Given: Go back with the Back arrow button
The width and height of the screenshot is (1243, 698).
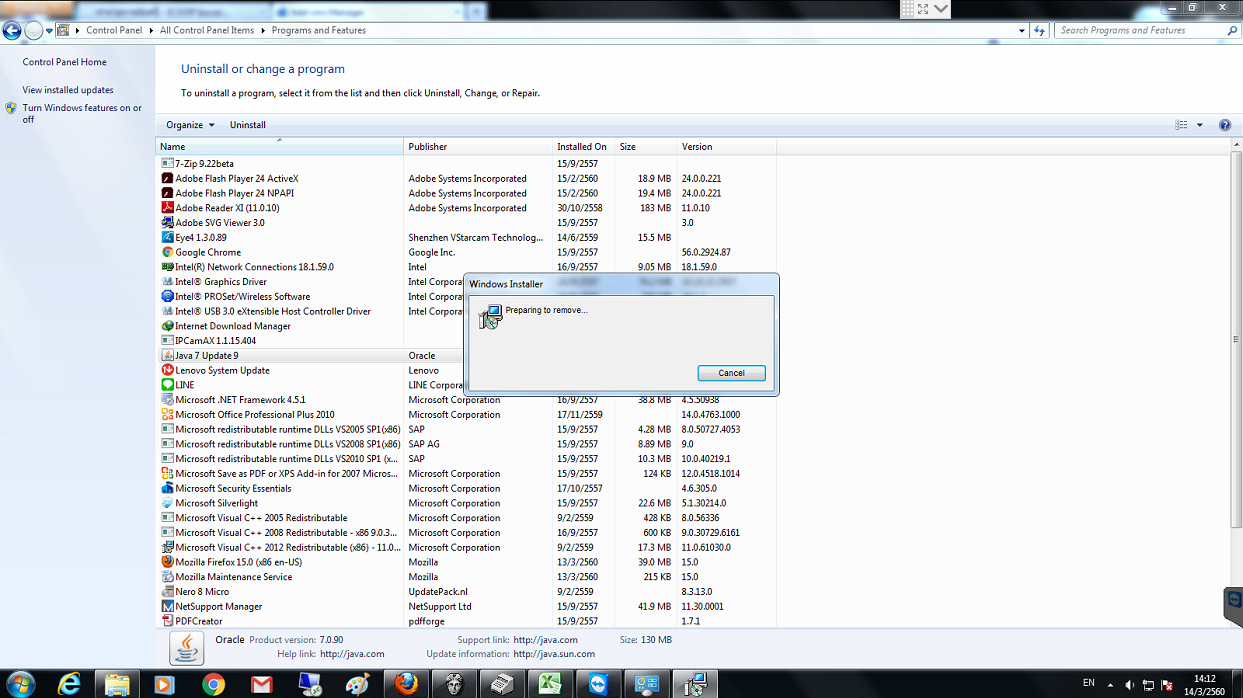Looking at the screenshot, I should 12,31.
